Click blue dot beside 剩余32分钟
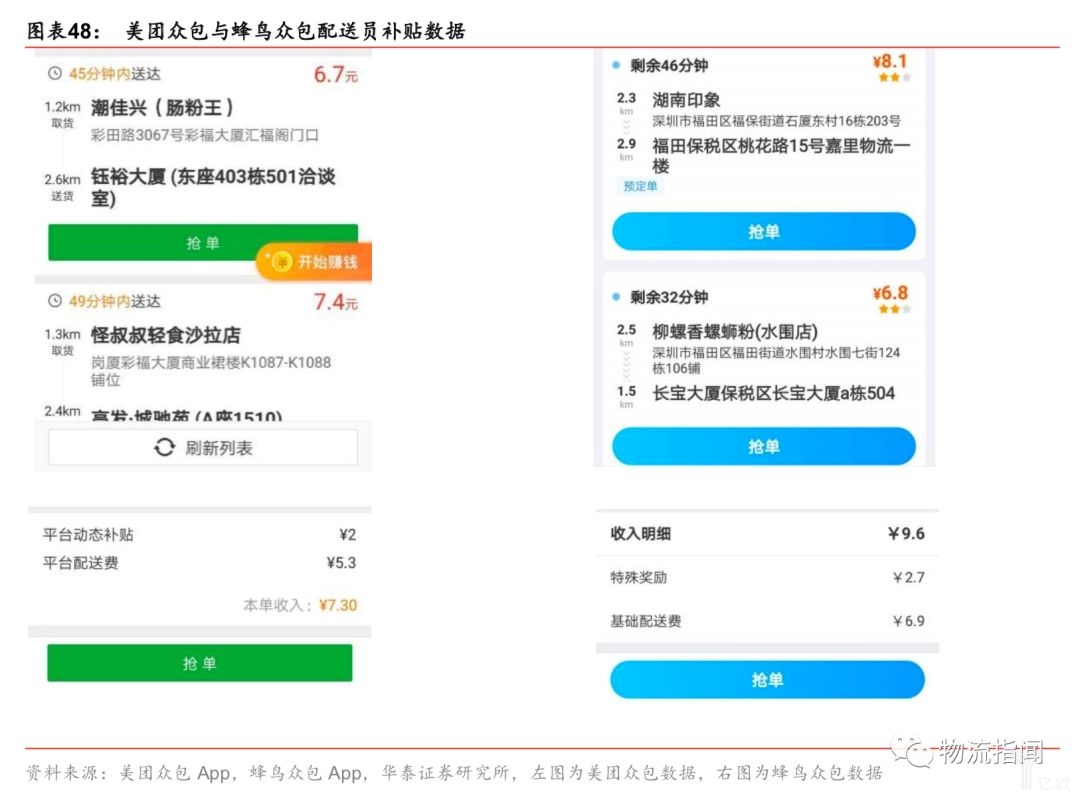 [x=616, y=297]
